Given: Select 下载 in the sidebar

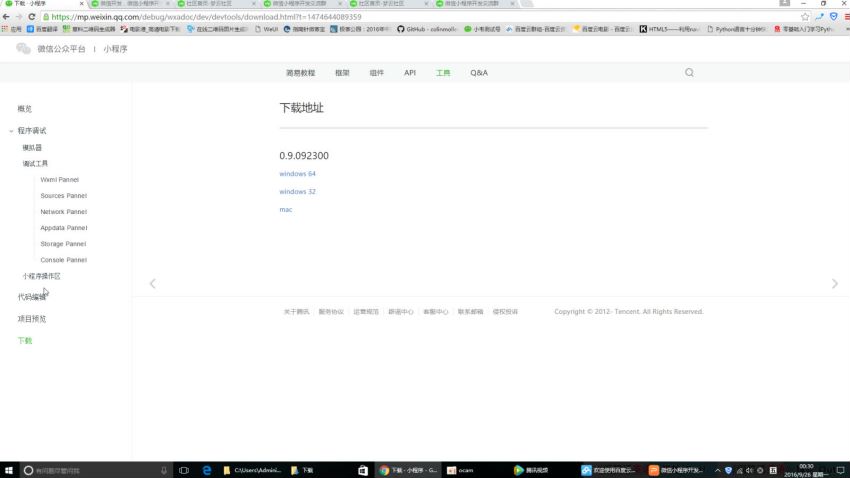Looking at the screenshot, I should point(24,340).
